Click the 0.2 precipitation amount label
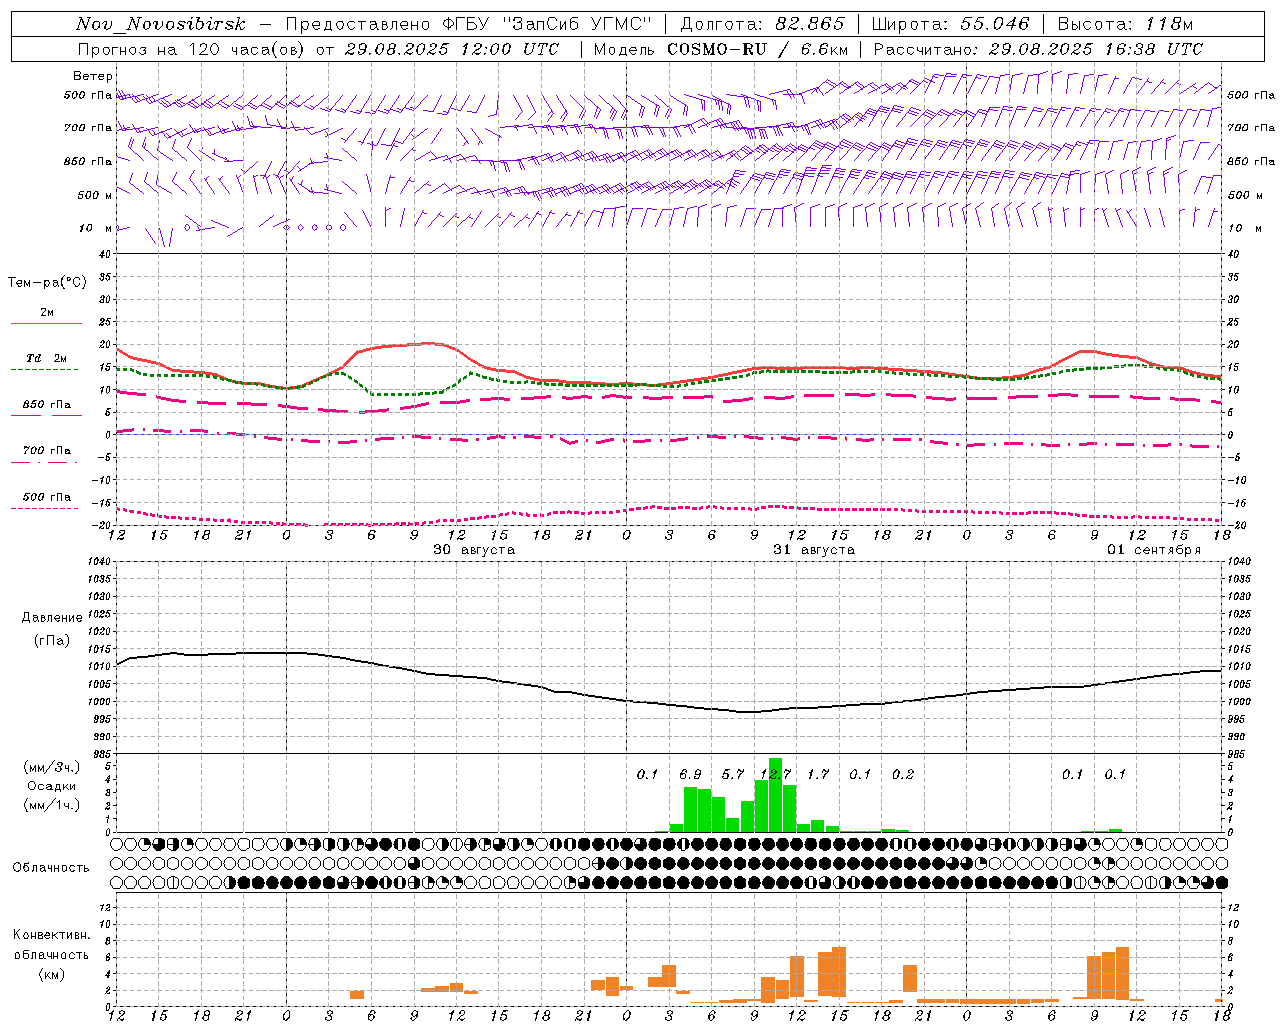Screen dimensions: 1280x1024 903,774
